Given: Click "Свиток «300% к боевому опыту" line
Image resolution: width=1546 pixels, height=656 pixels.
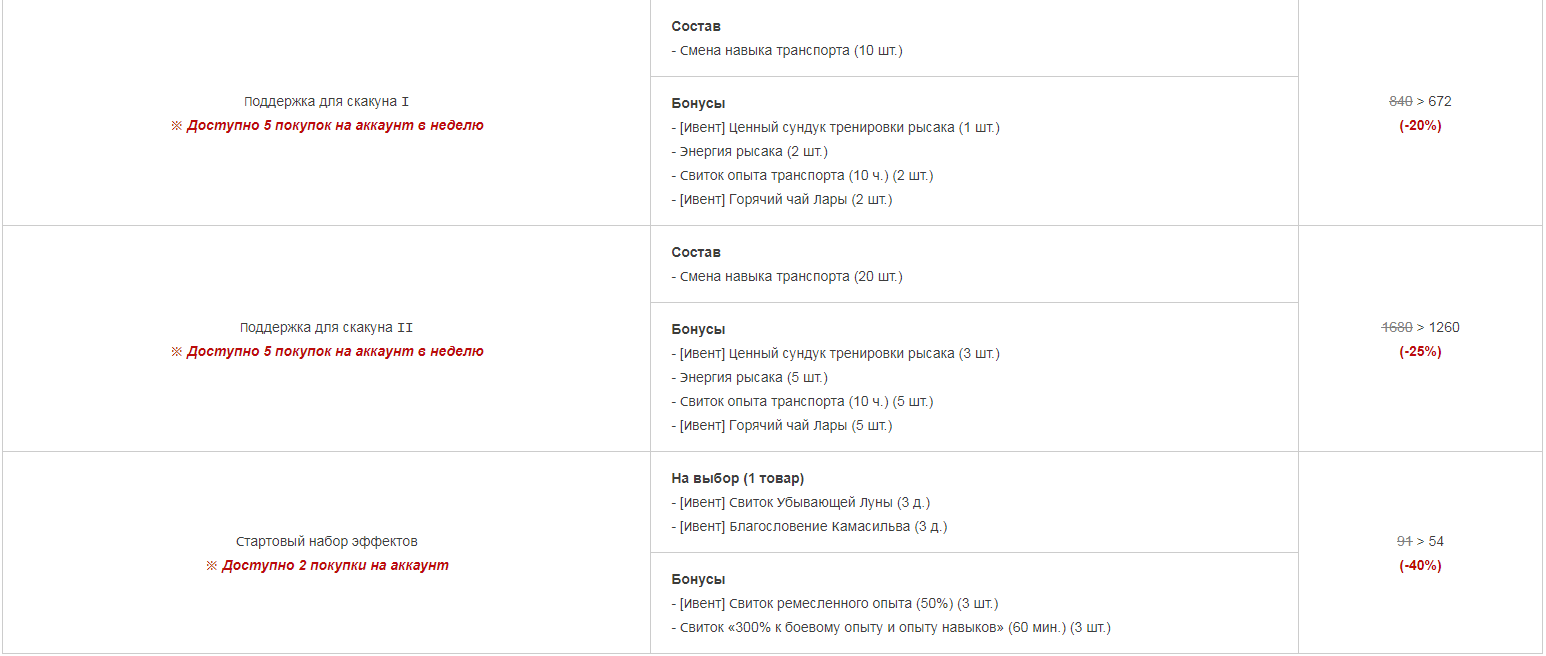Looking at the screenshot, I should (891, 628).
